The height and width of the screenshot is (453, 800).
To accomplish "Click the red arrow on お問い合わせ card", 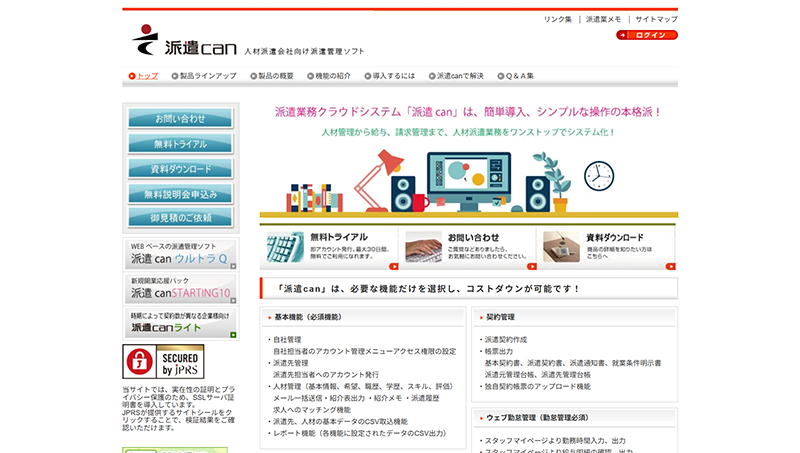I will (x=532, y=266).
